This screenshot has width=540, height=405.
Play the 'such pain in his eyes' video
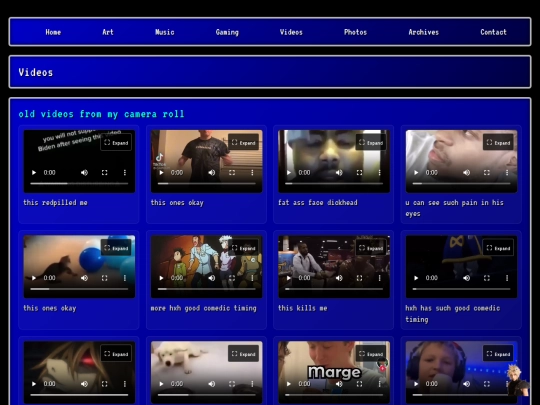pyautogui.click(x=416, y=173)
